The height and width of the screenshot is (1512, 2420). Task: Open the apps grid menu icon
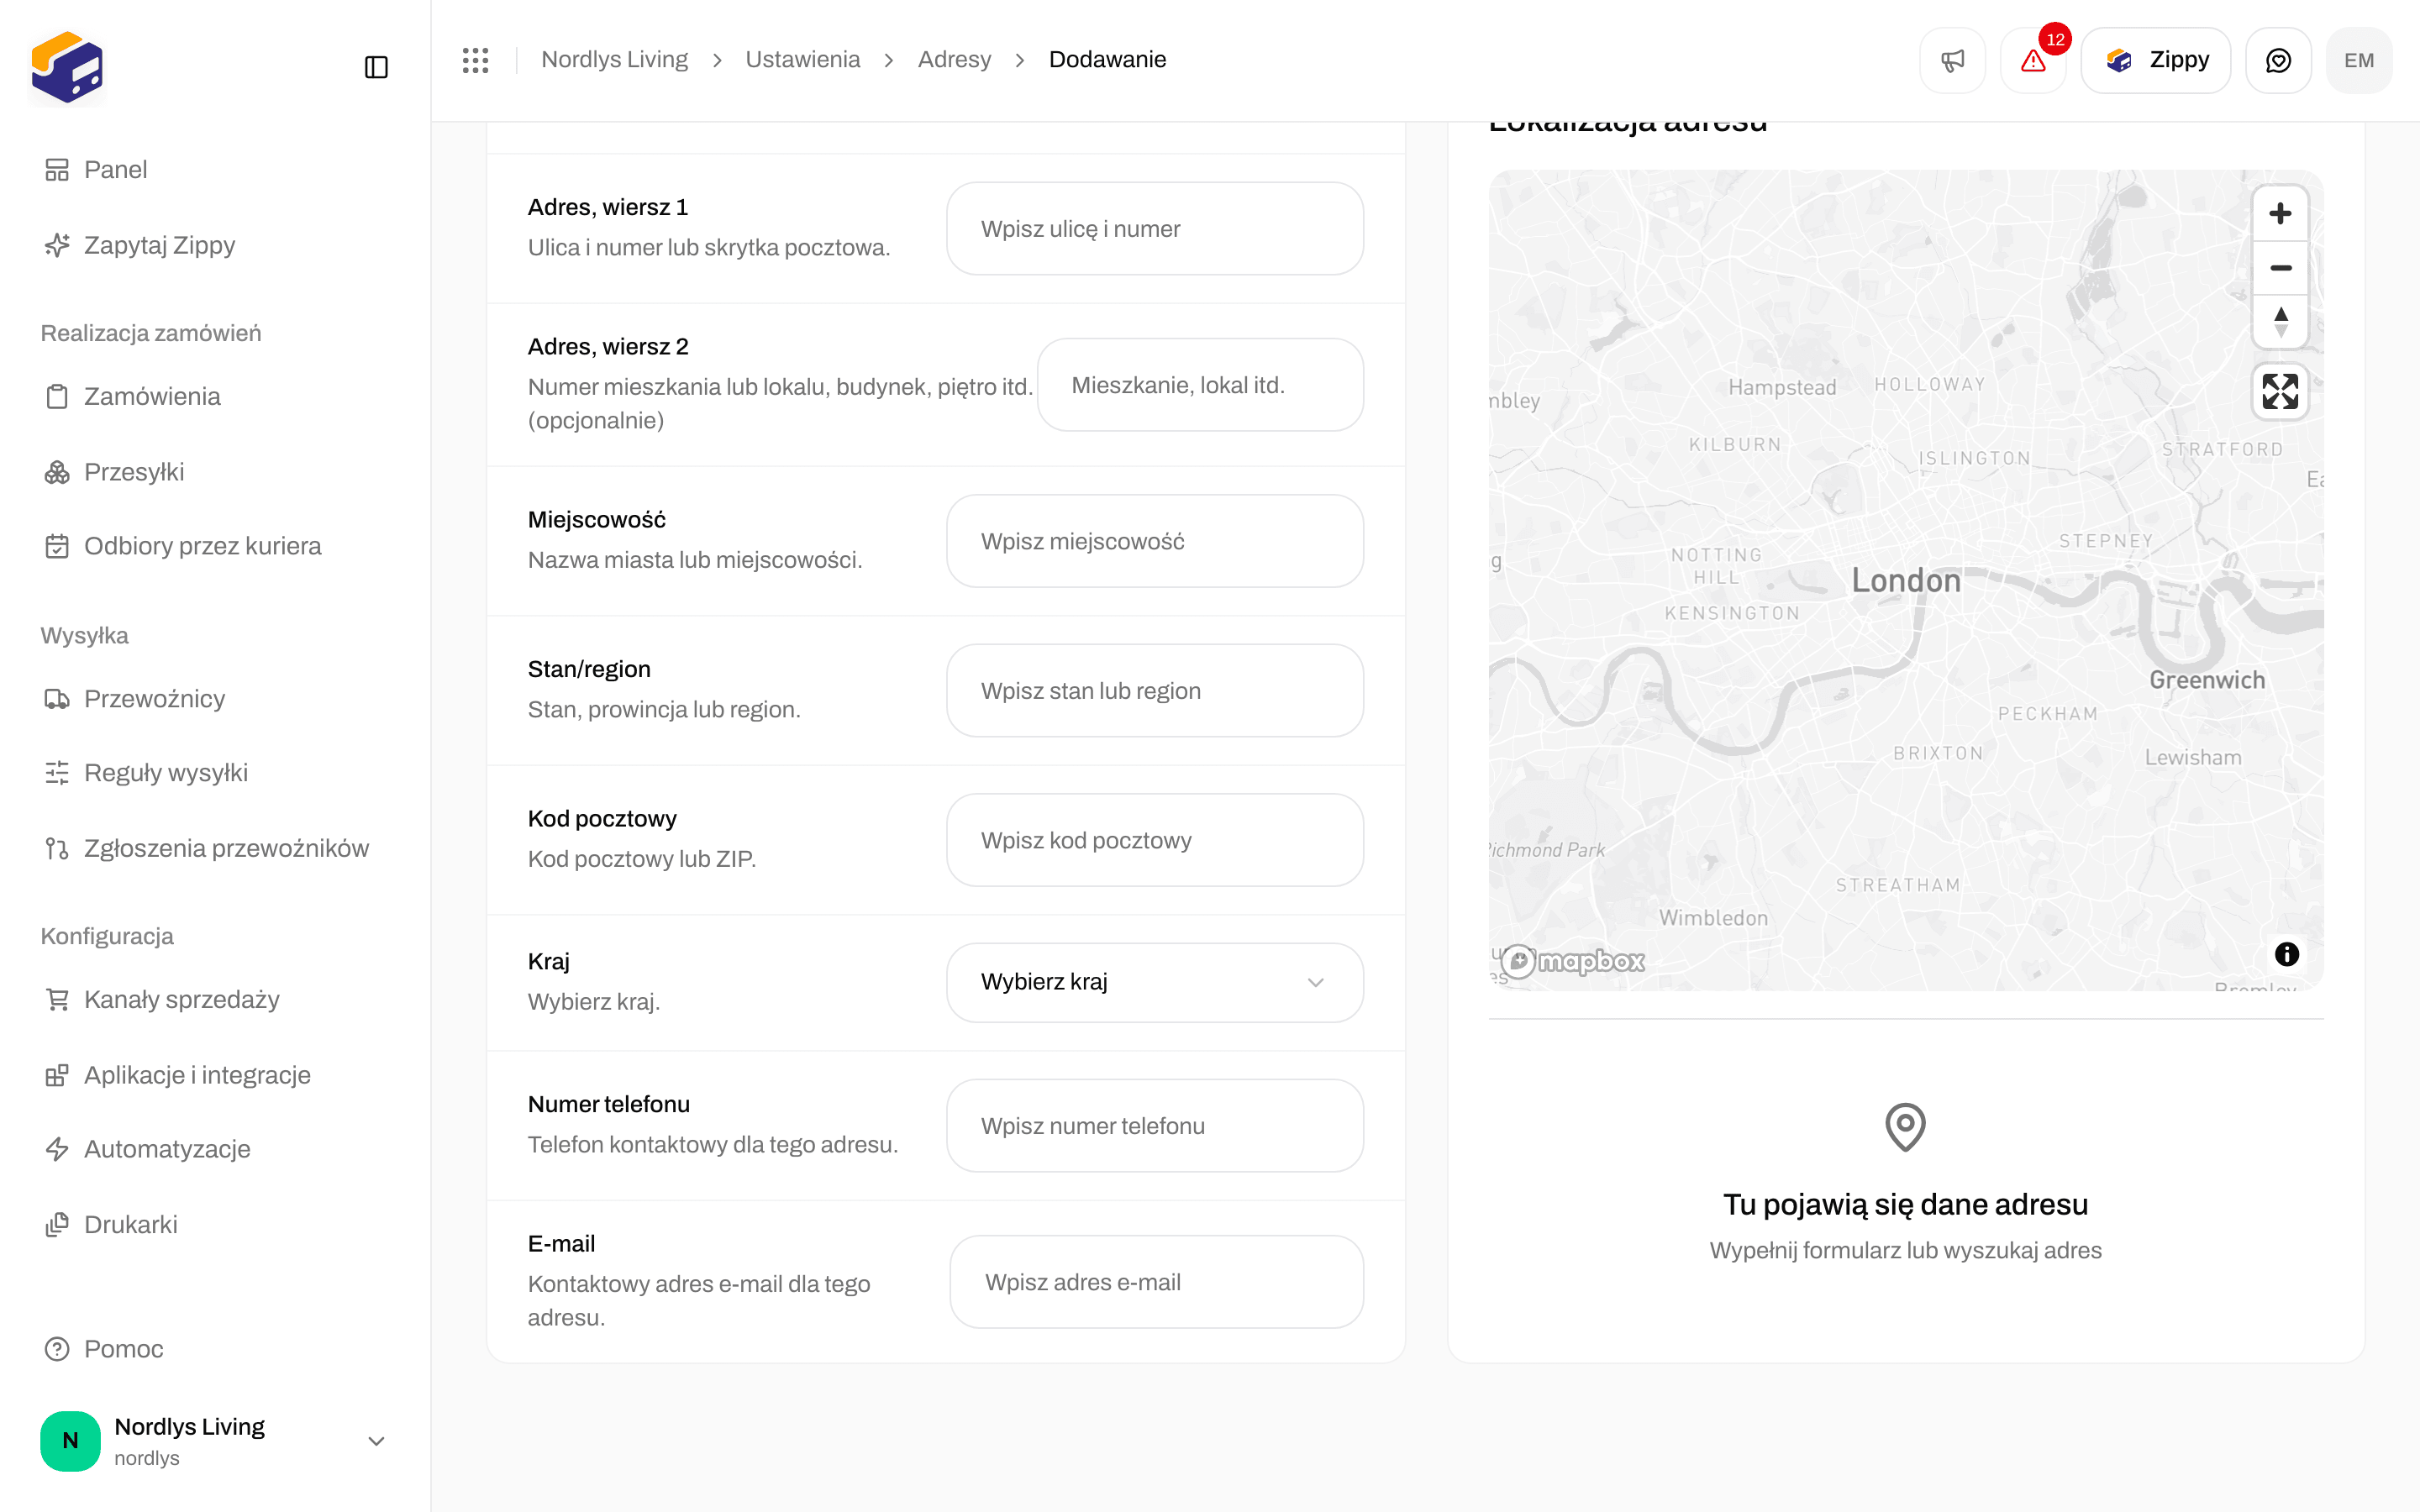point(475,60)
